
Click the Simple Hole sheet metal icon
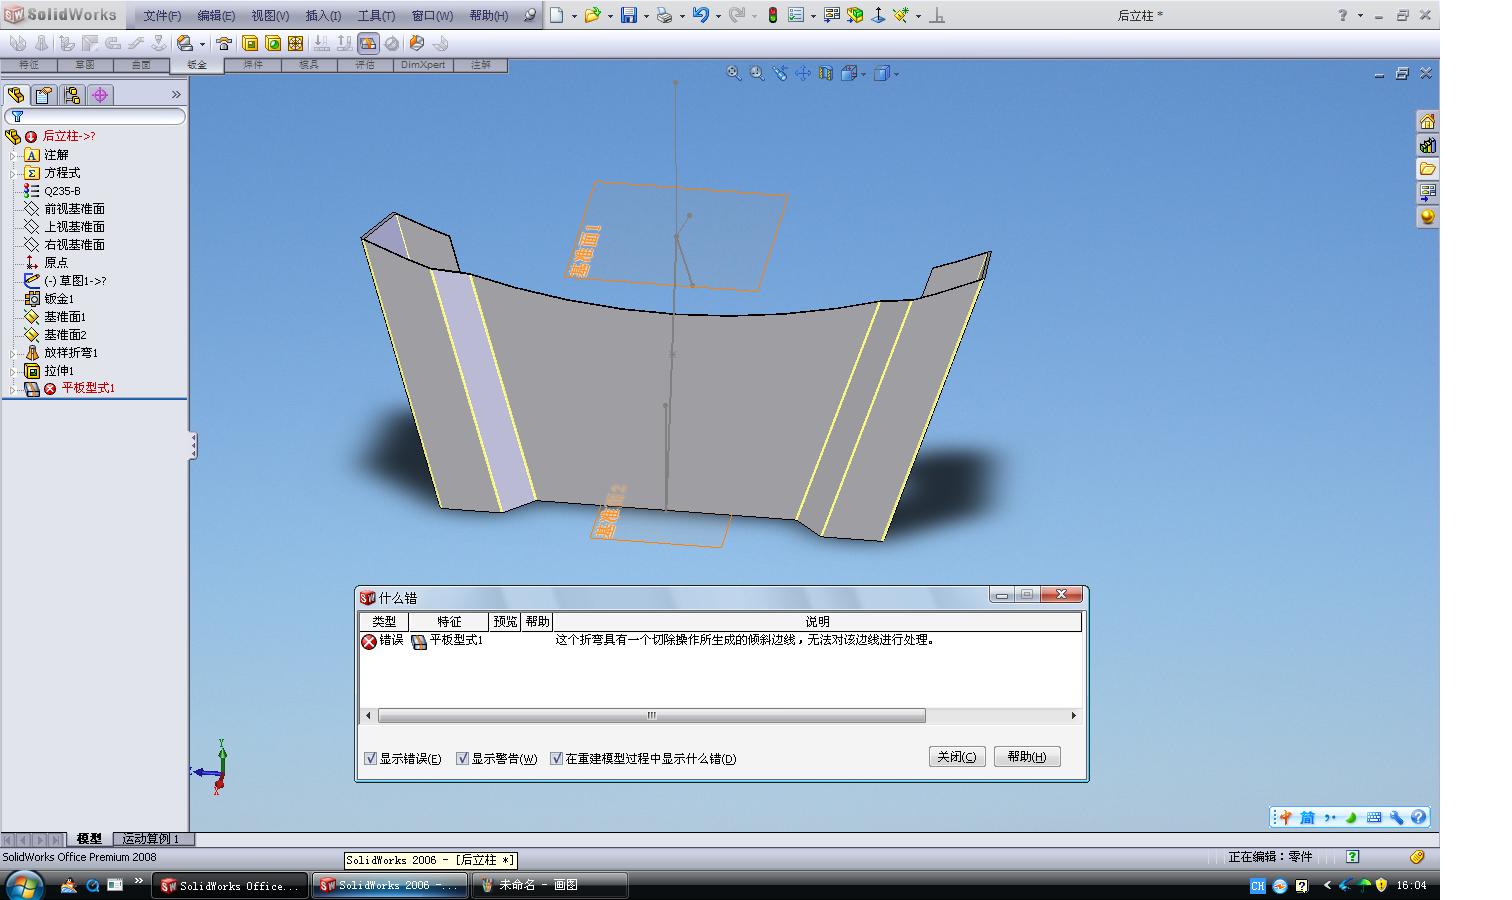tap(273, 43)
